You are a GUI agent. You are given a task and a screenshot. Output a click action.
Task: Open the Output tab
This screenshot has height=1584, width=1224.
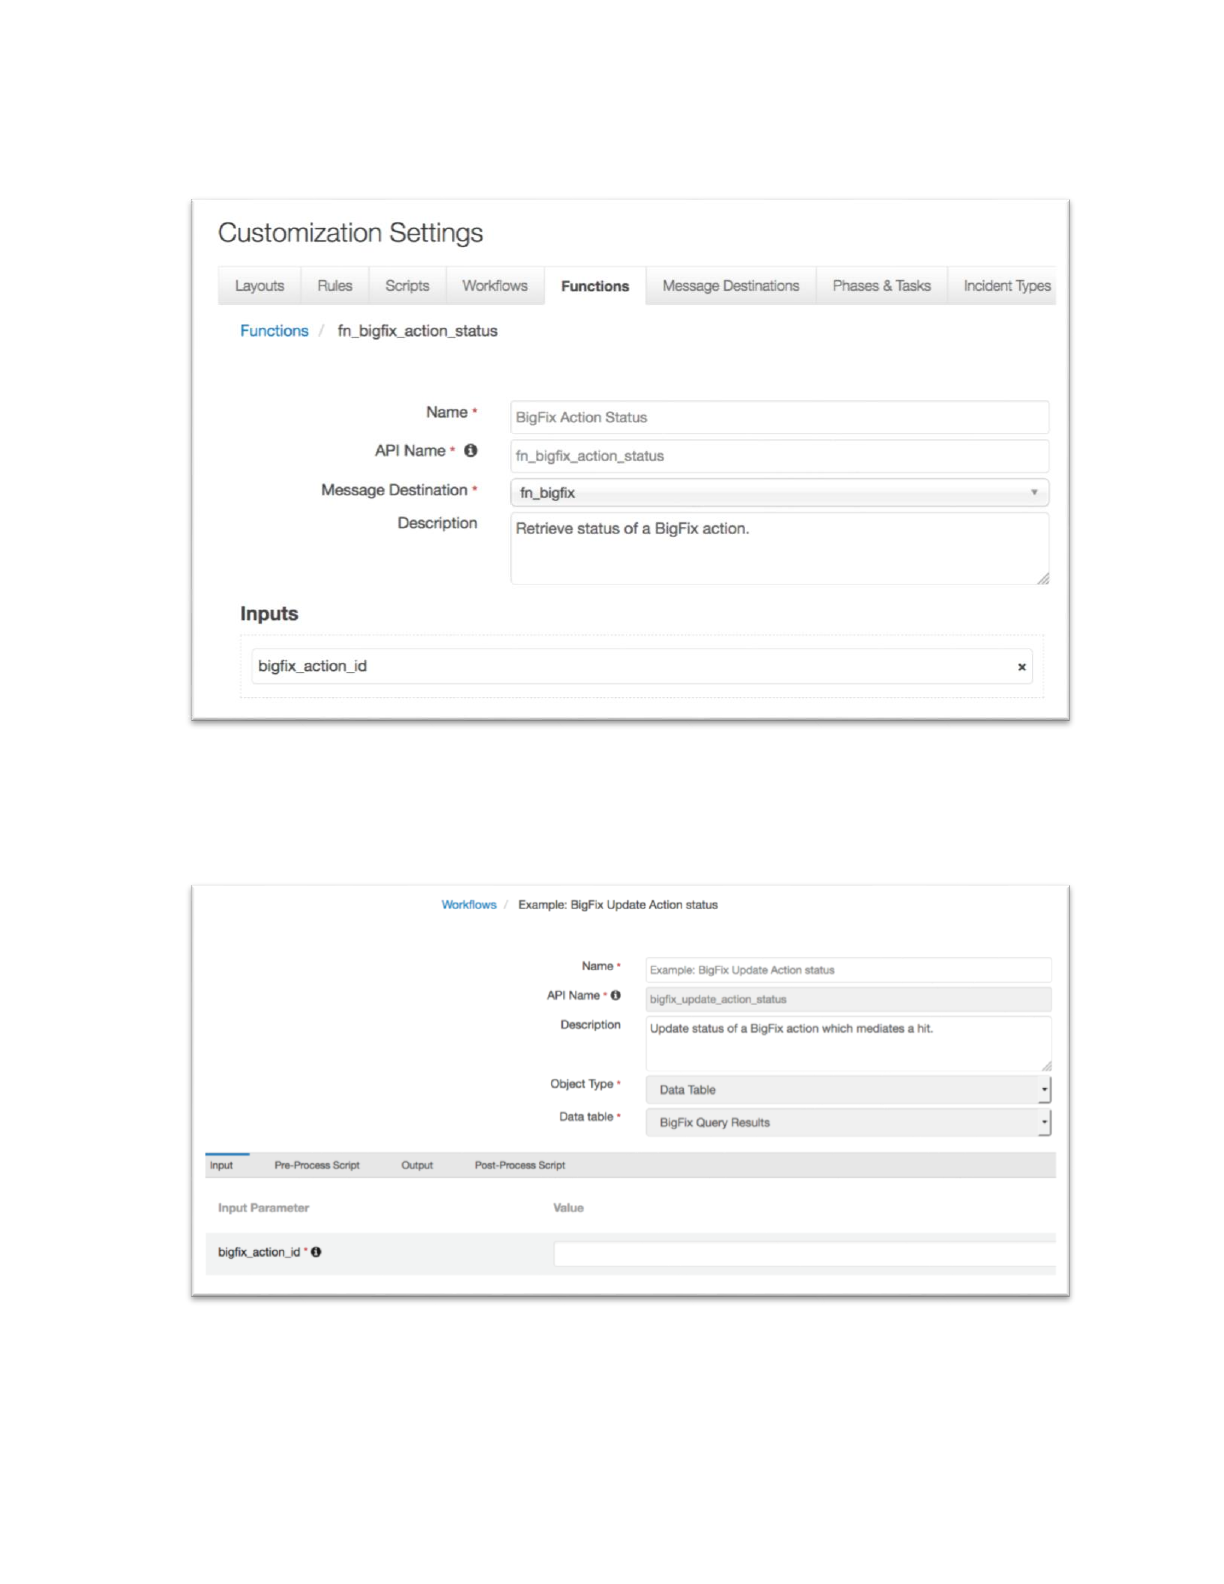pyautogui.click(x=417, y=1166)
